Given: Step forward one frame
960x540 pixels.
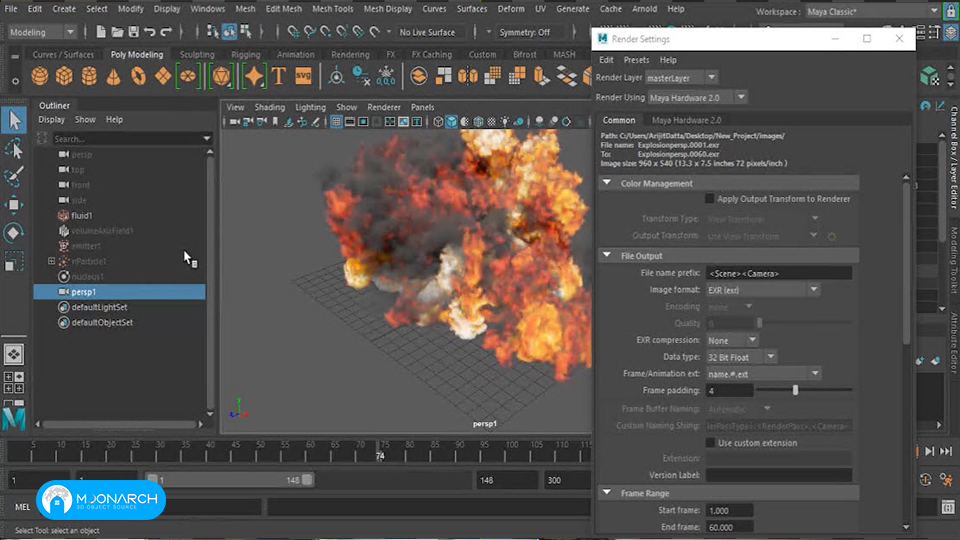Looking at the screenshot, I should (x=929, y=451).
